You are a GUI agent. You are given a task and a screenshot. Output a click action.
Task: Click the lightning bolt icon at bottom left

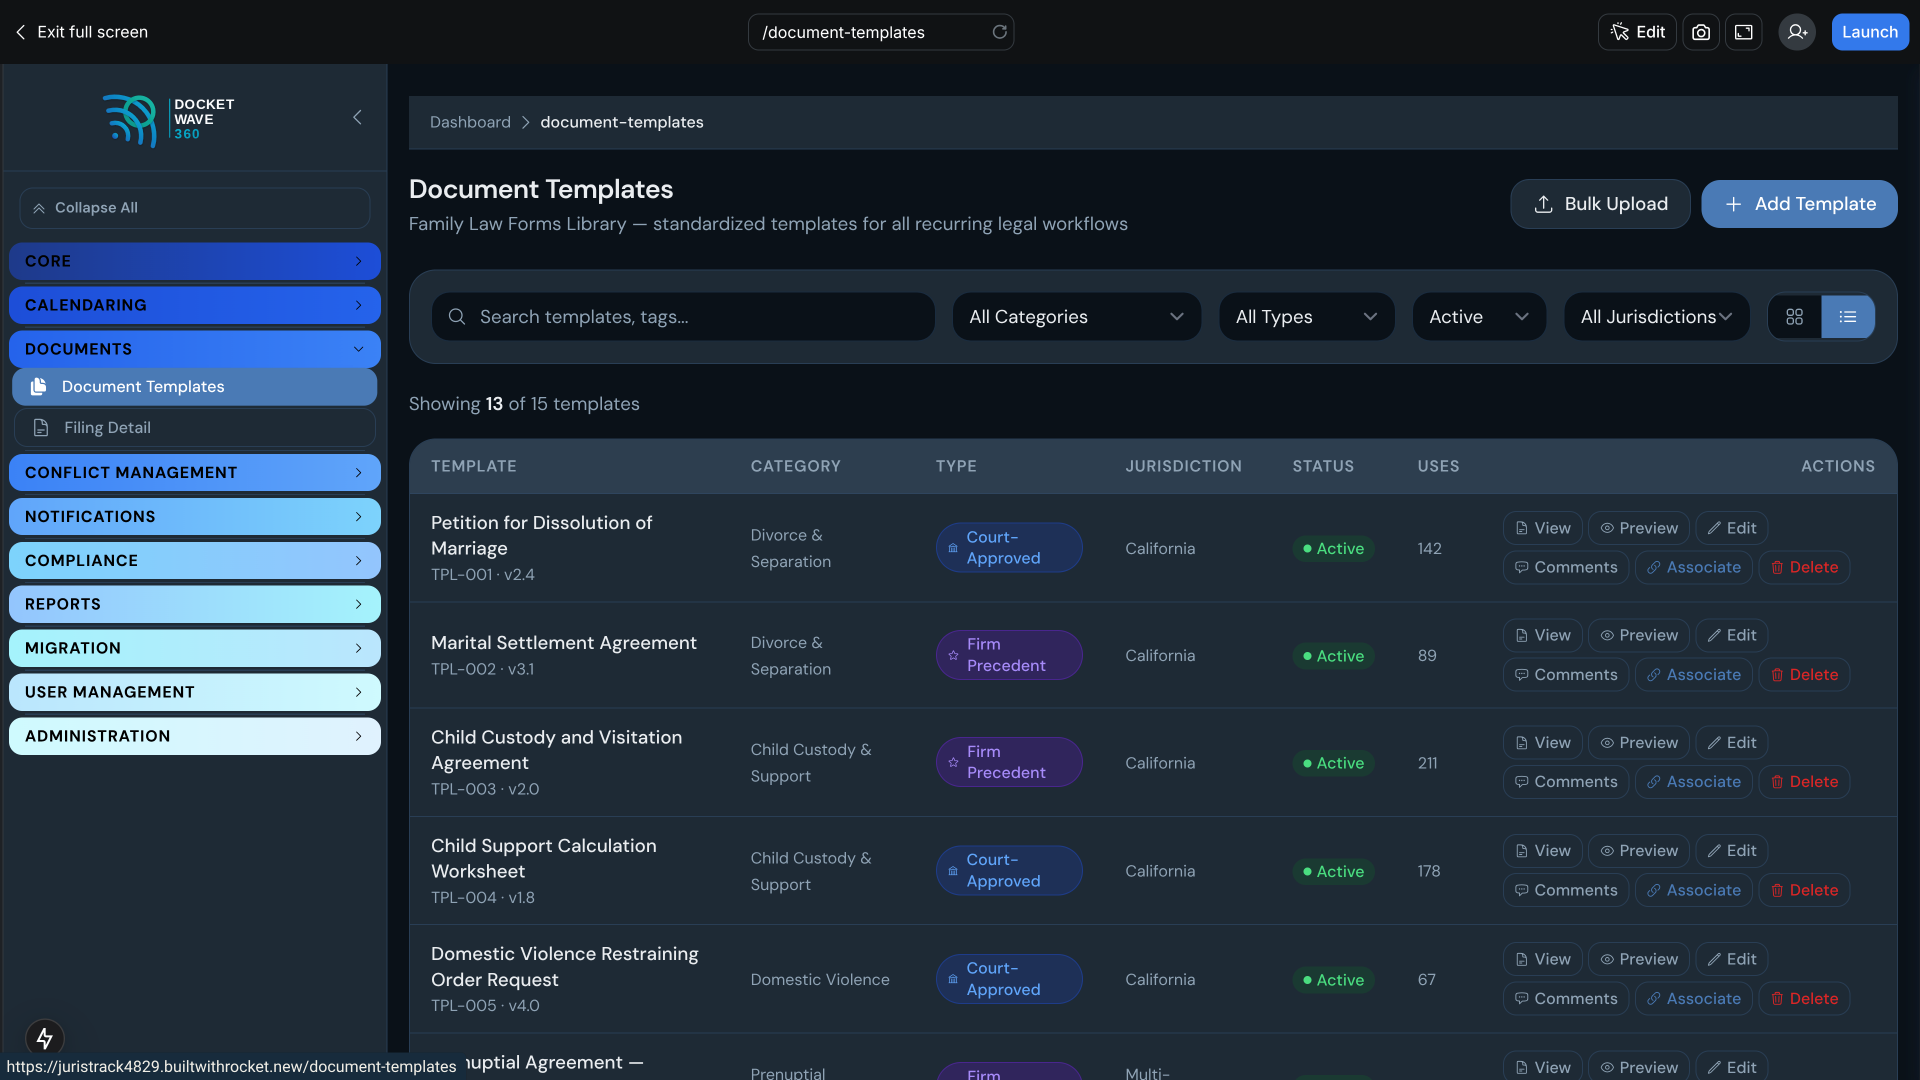click(x=44, y=1038)
